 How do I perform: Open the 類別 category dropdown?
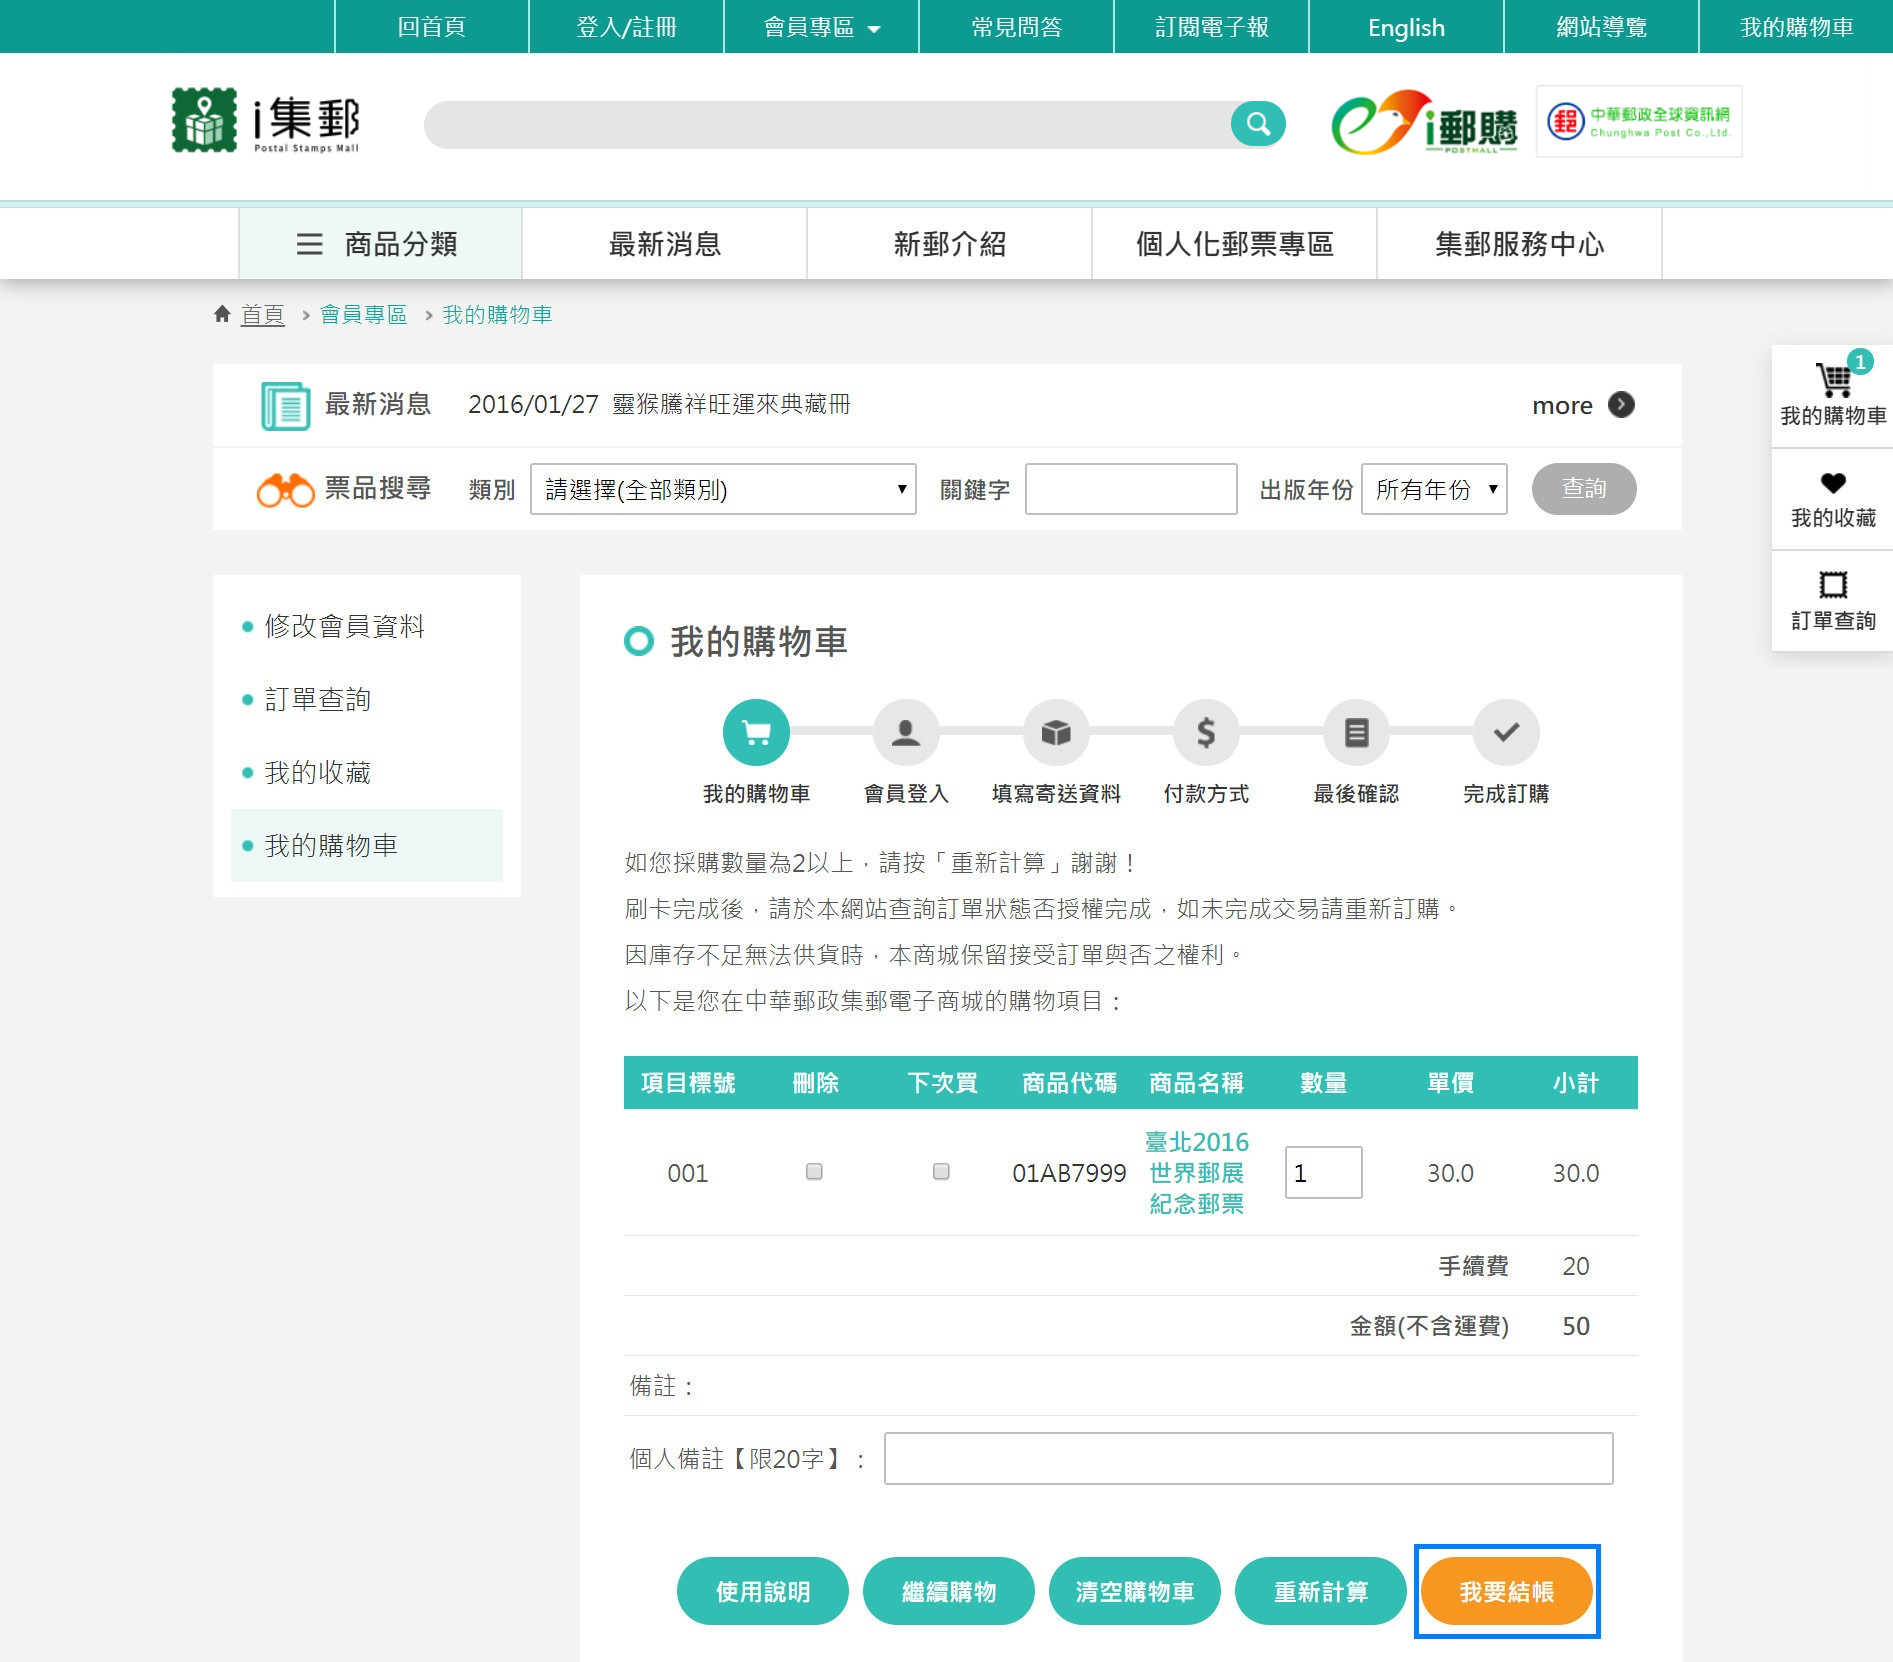[722, 489]
